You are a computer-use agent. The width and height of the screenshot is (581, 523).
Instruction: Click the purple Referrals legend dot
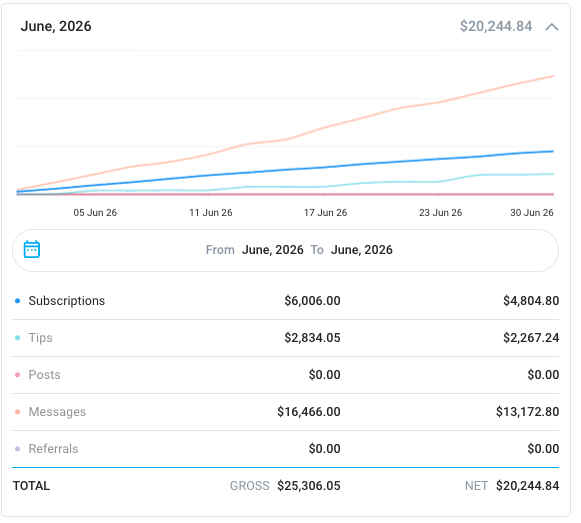(x=17, y=449)
